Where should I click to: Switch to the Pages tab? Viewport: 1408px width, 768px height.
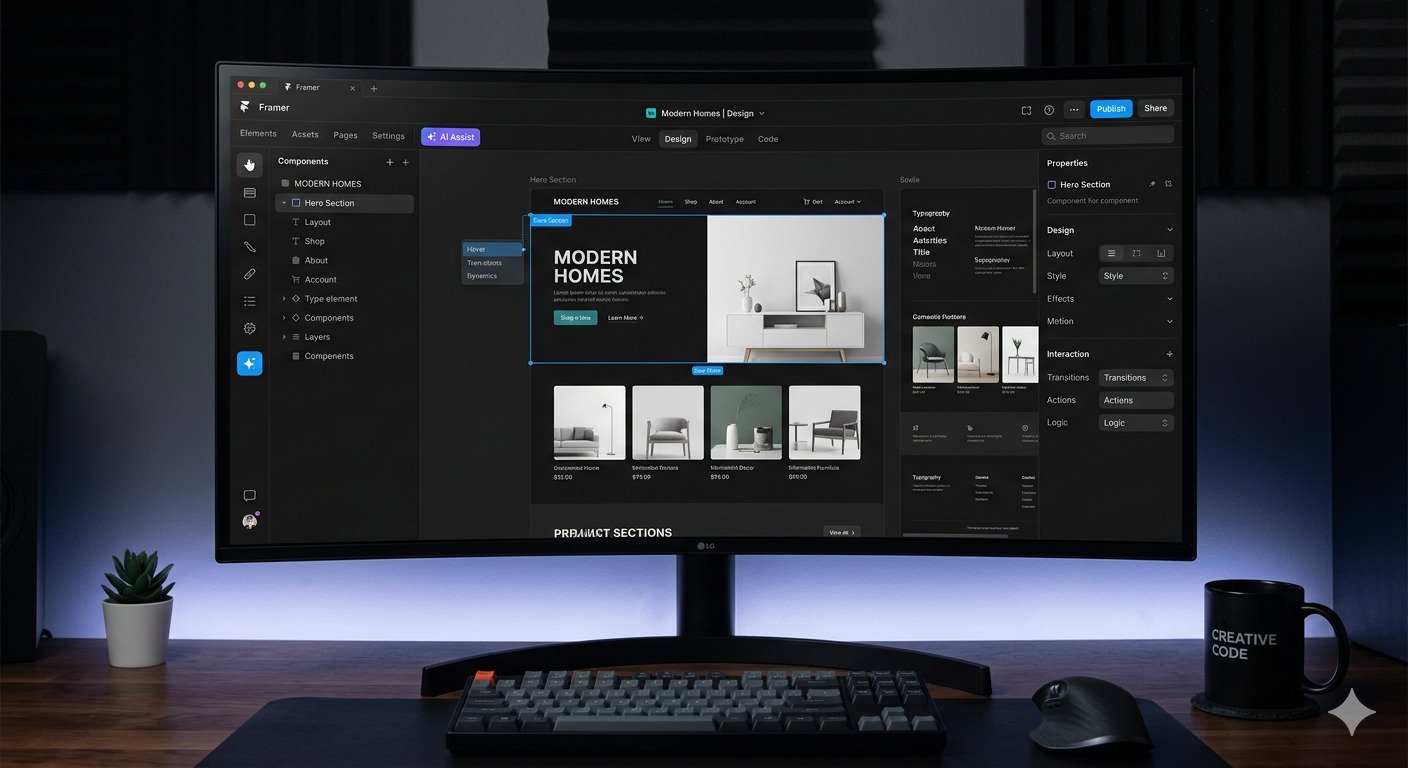coord(345,135)
